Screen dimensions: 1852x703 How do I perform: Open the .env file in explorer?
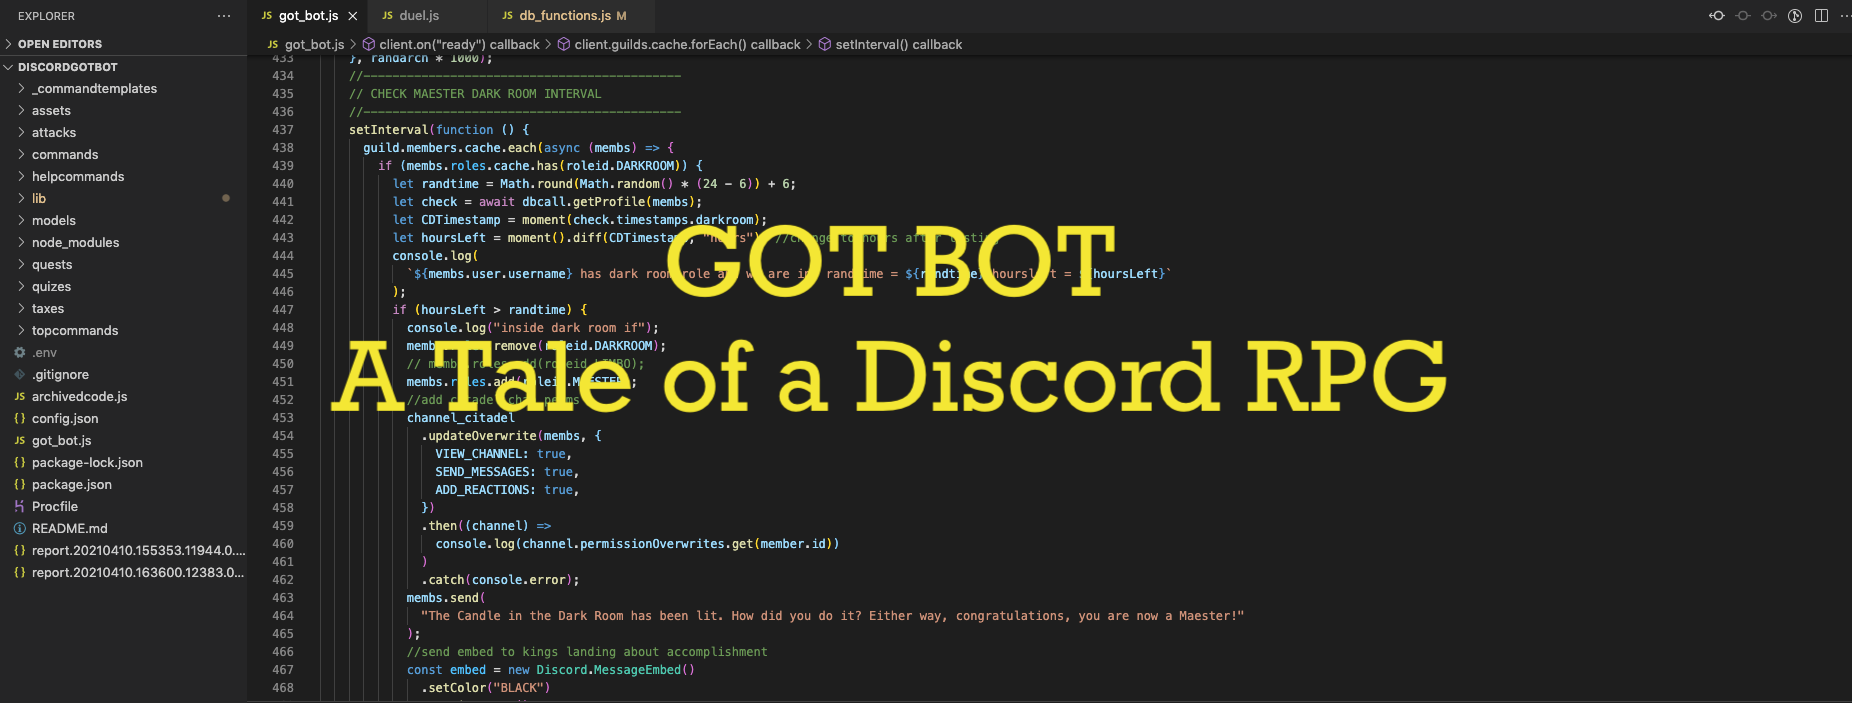[44, 353]
